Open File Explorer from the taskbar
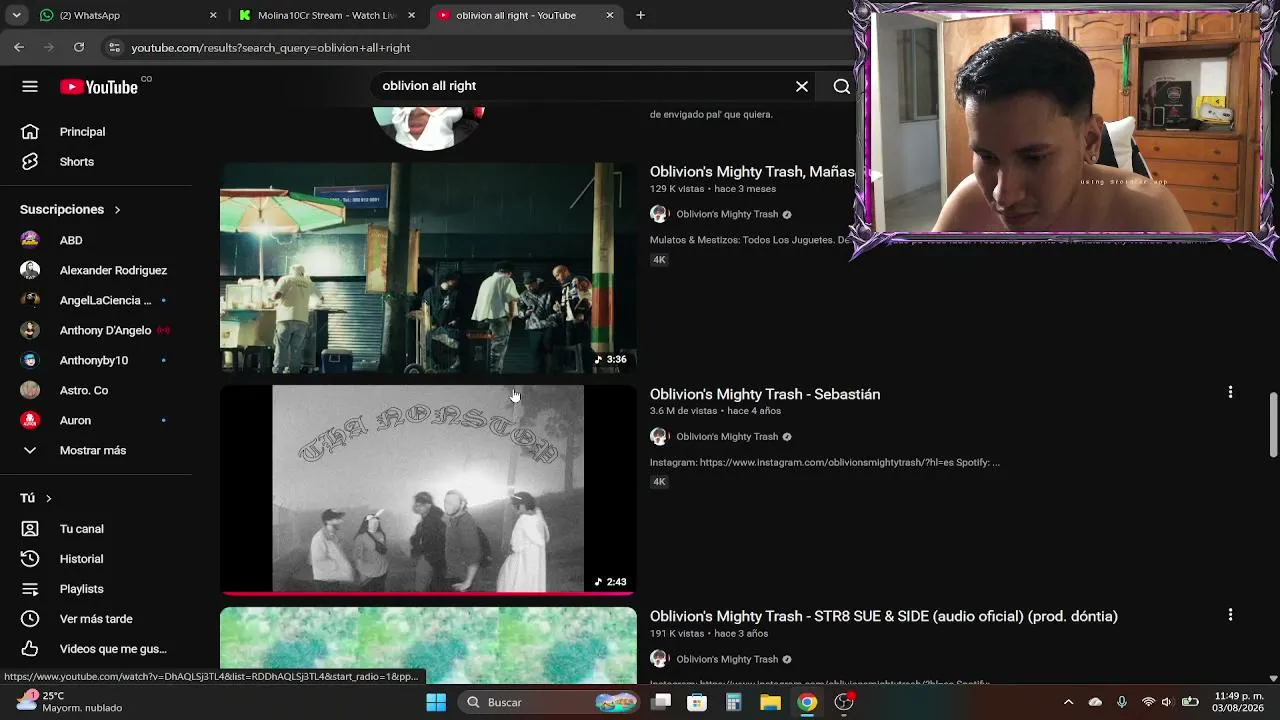This screenshot has width=1280, height=720. click(x=770, y=702)
